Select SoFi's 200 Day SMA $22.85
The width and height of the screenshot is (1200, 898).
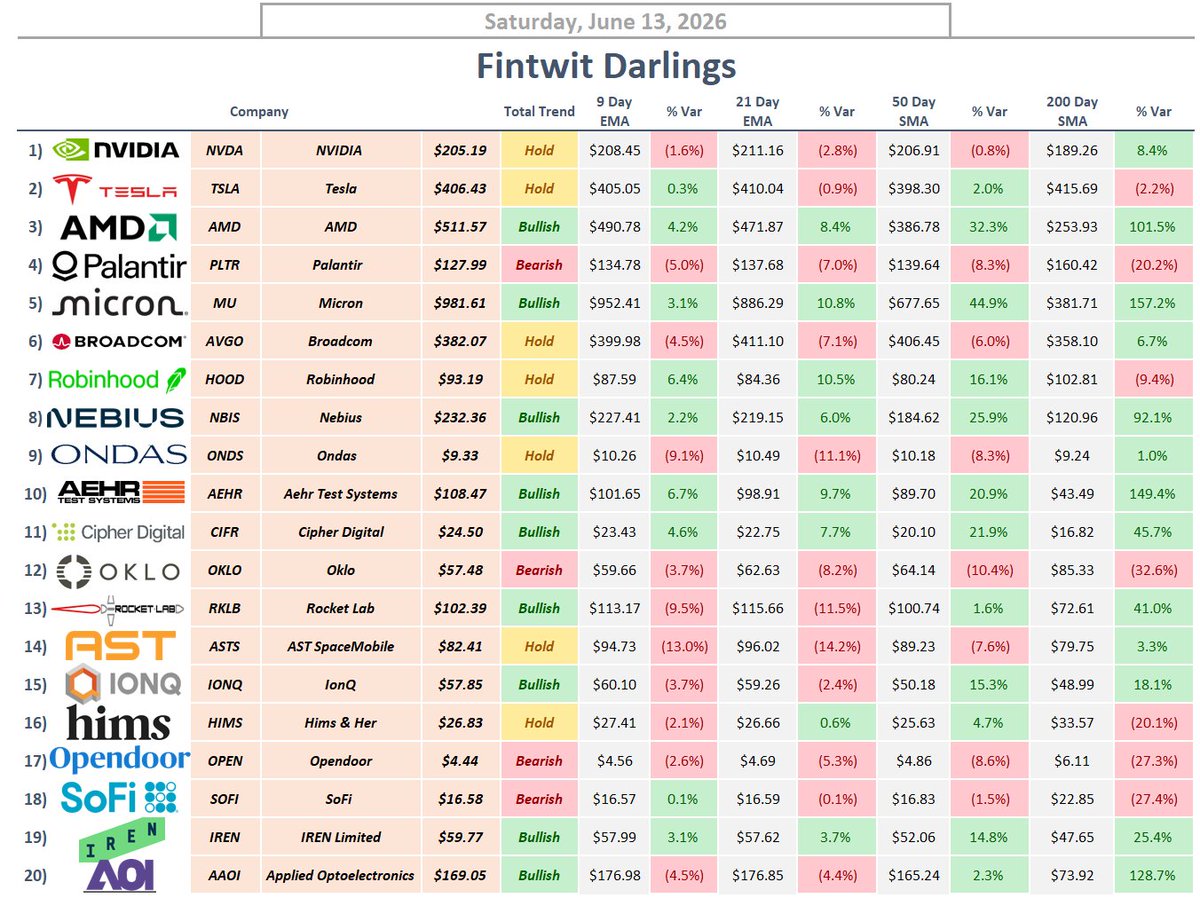1072,799
